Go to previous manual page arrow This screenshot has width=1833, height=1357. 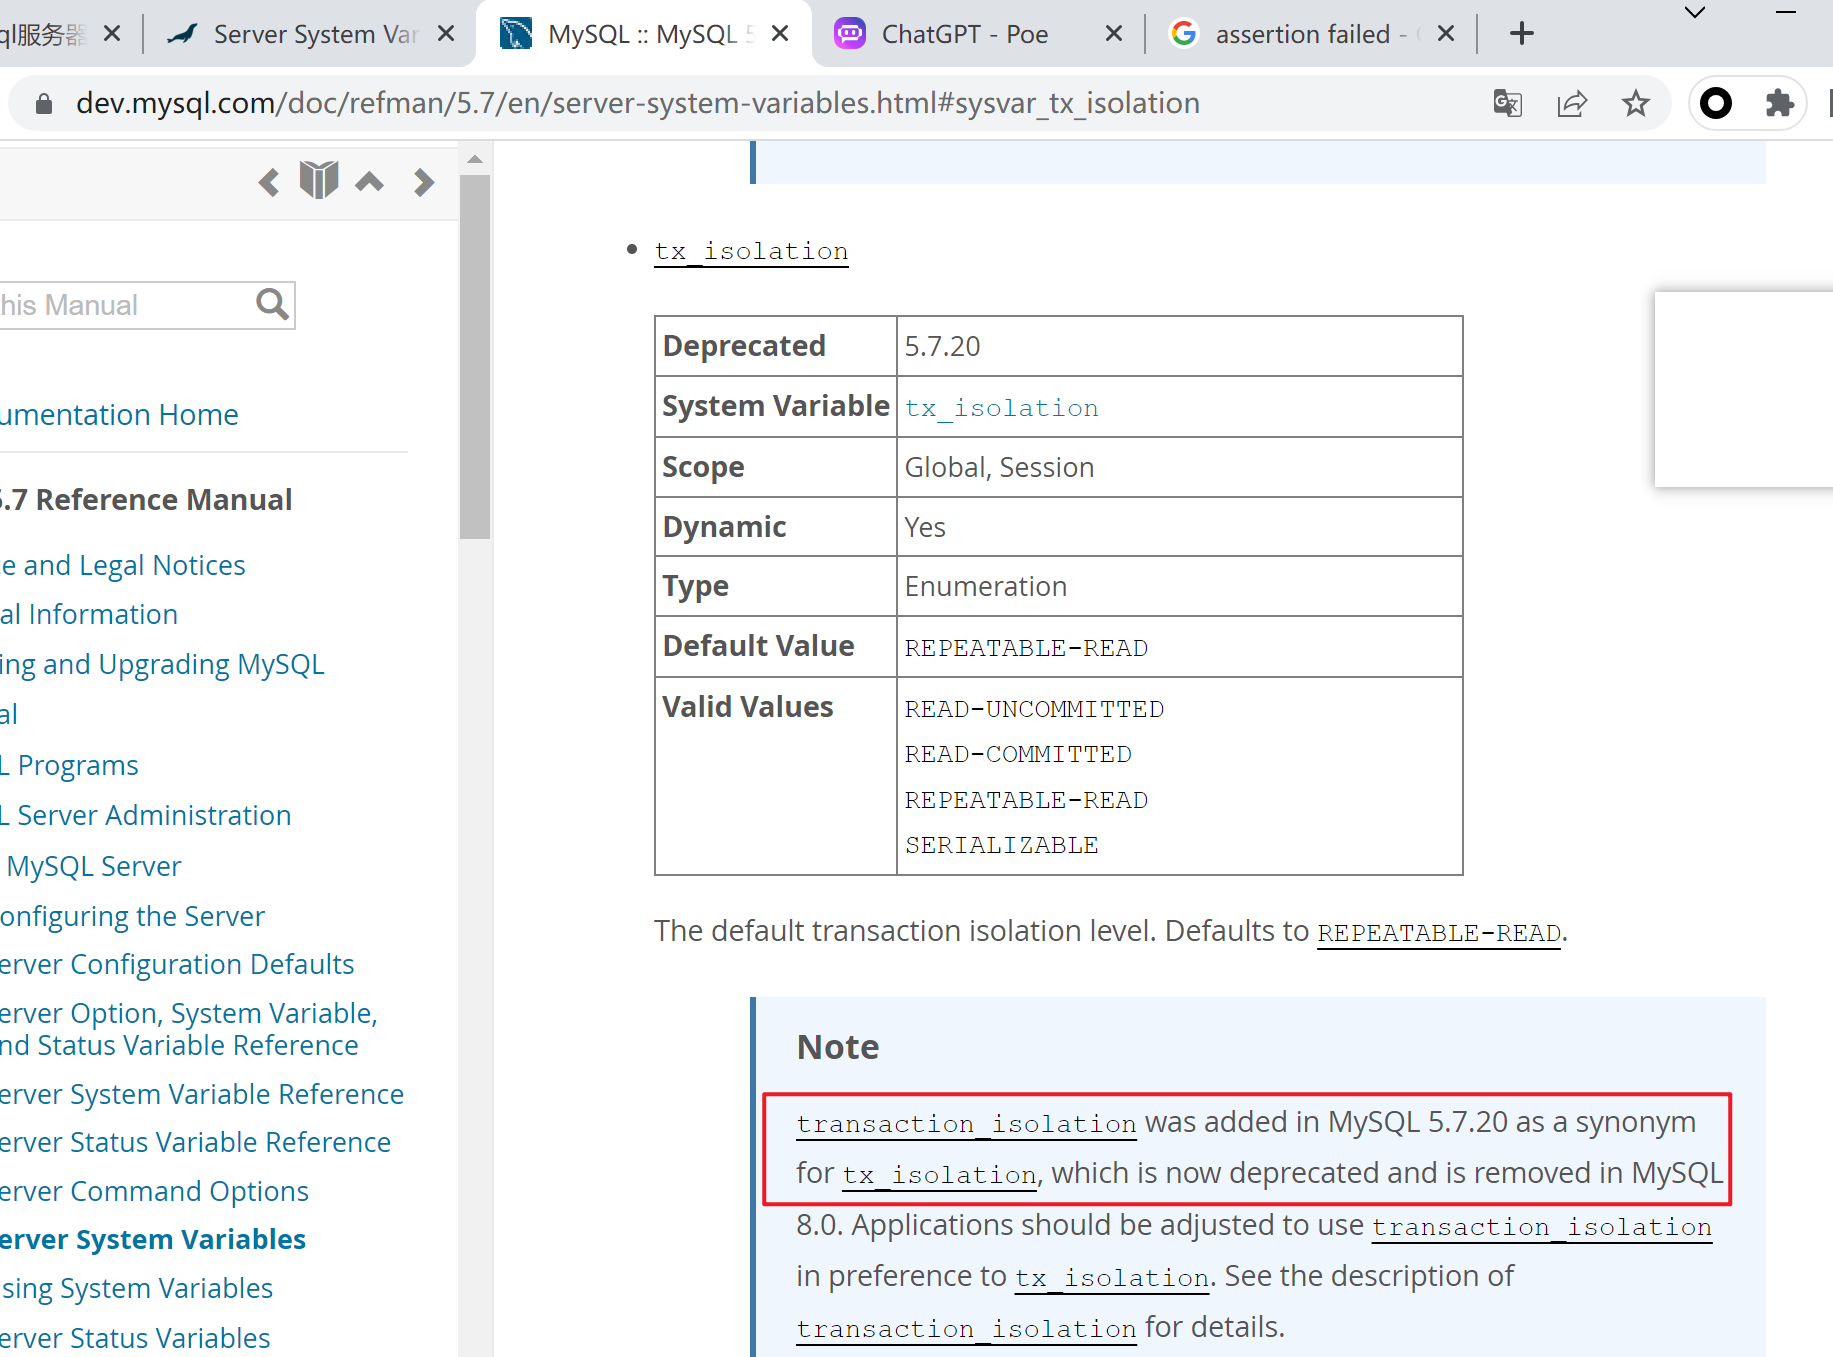pos(268,183)
